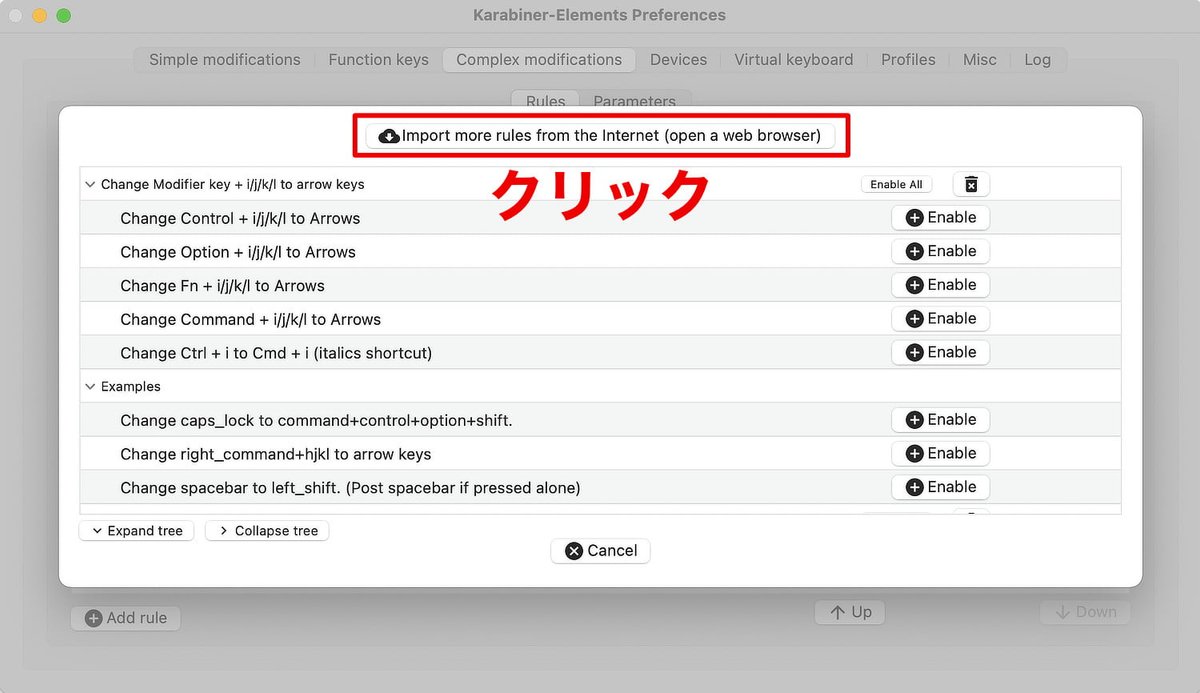This screenshot has width=1200, height=693.
Task: Click the Enable All button
Action: [896, 184]
